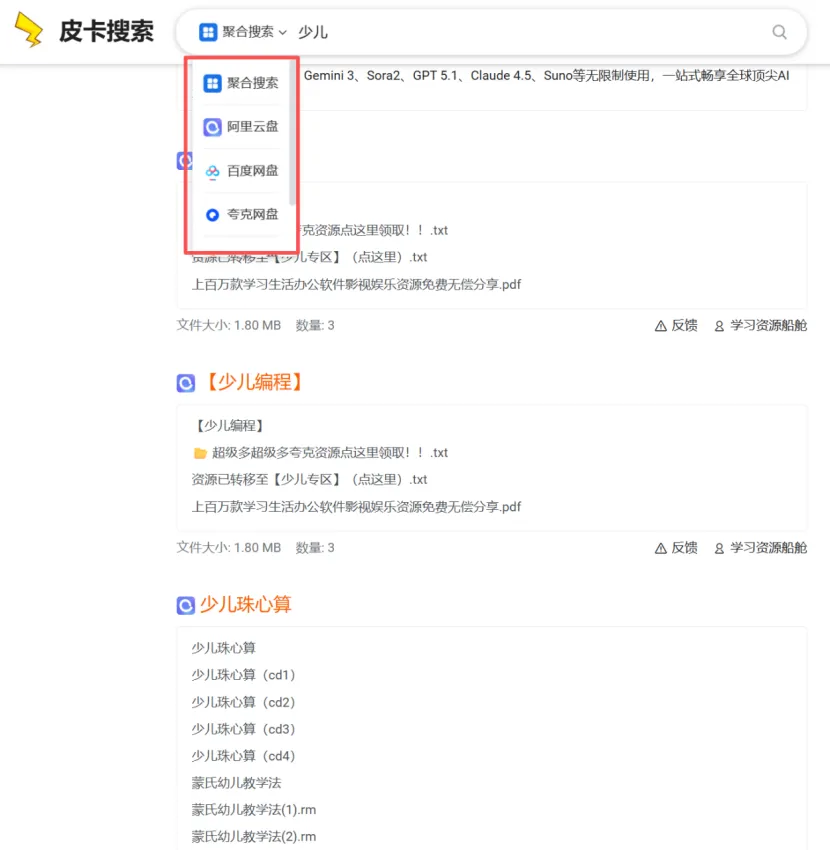The image size is (830, 850).
Task: Select 阿里云盘 from the dropdown list
Action: point(241,127)
